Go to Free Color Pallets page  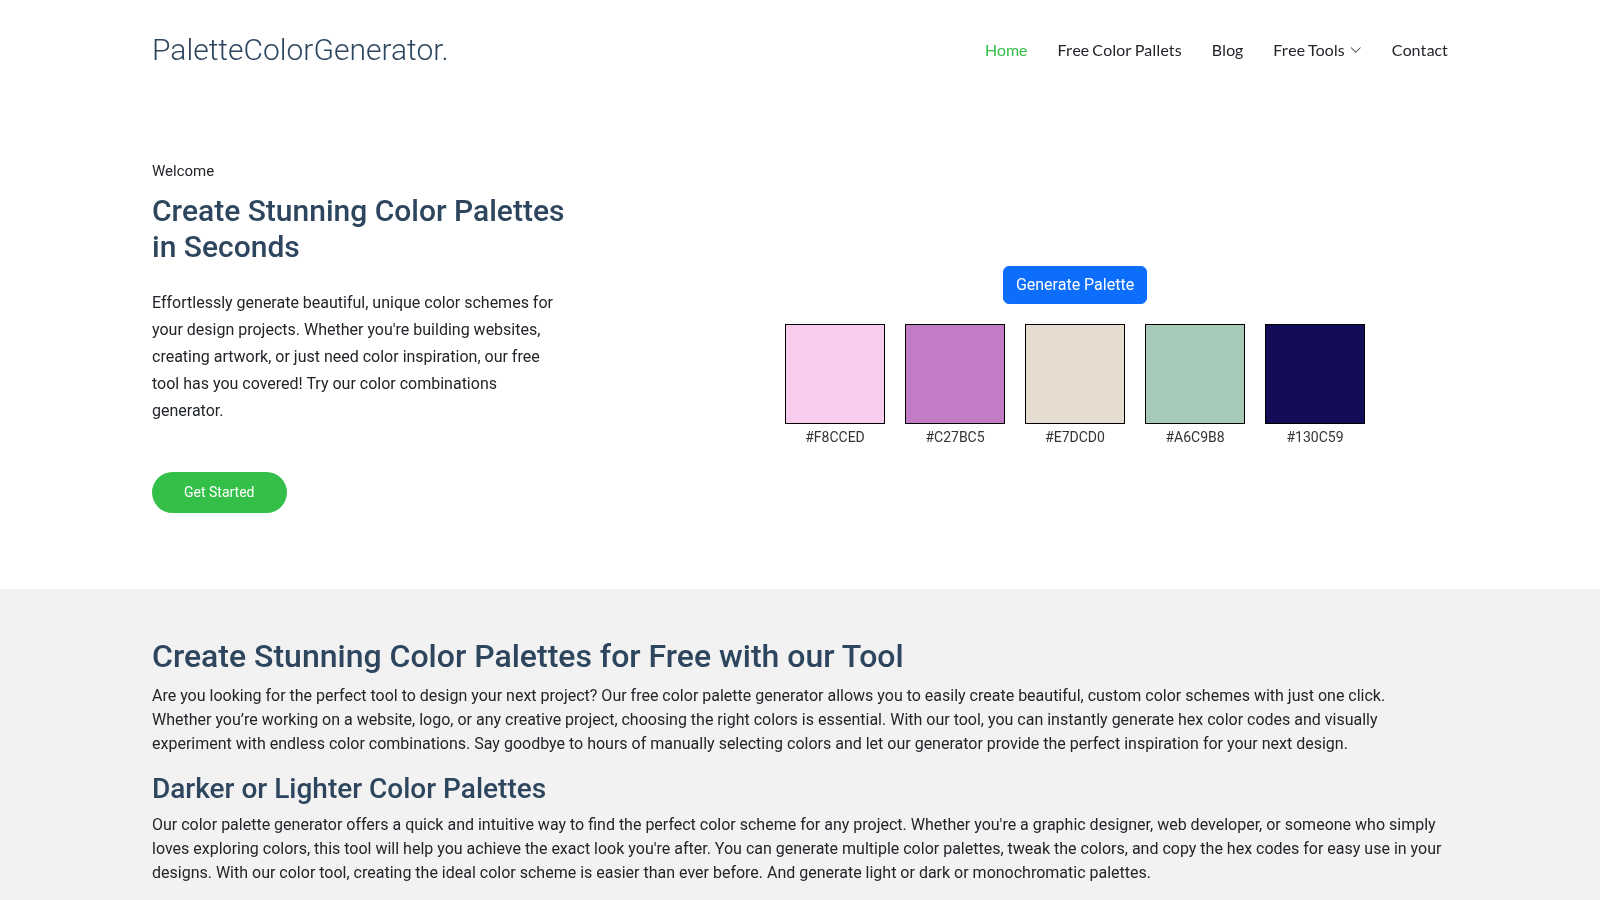1119,50
